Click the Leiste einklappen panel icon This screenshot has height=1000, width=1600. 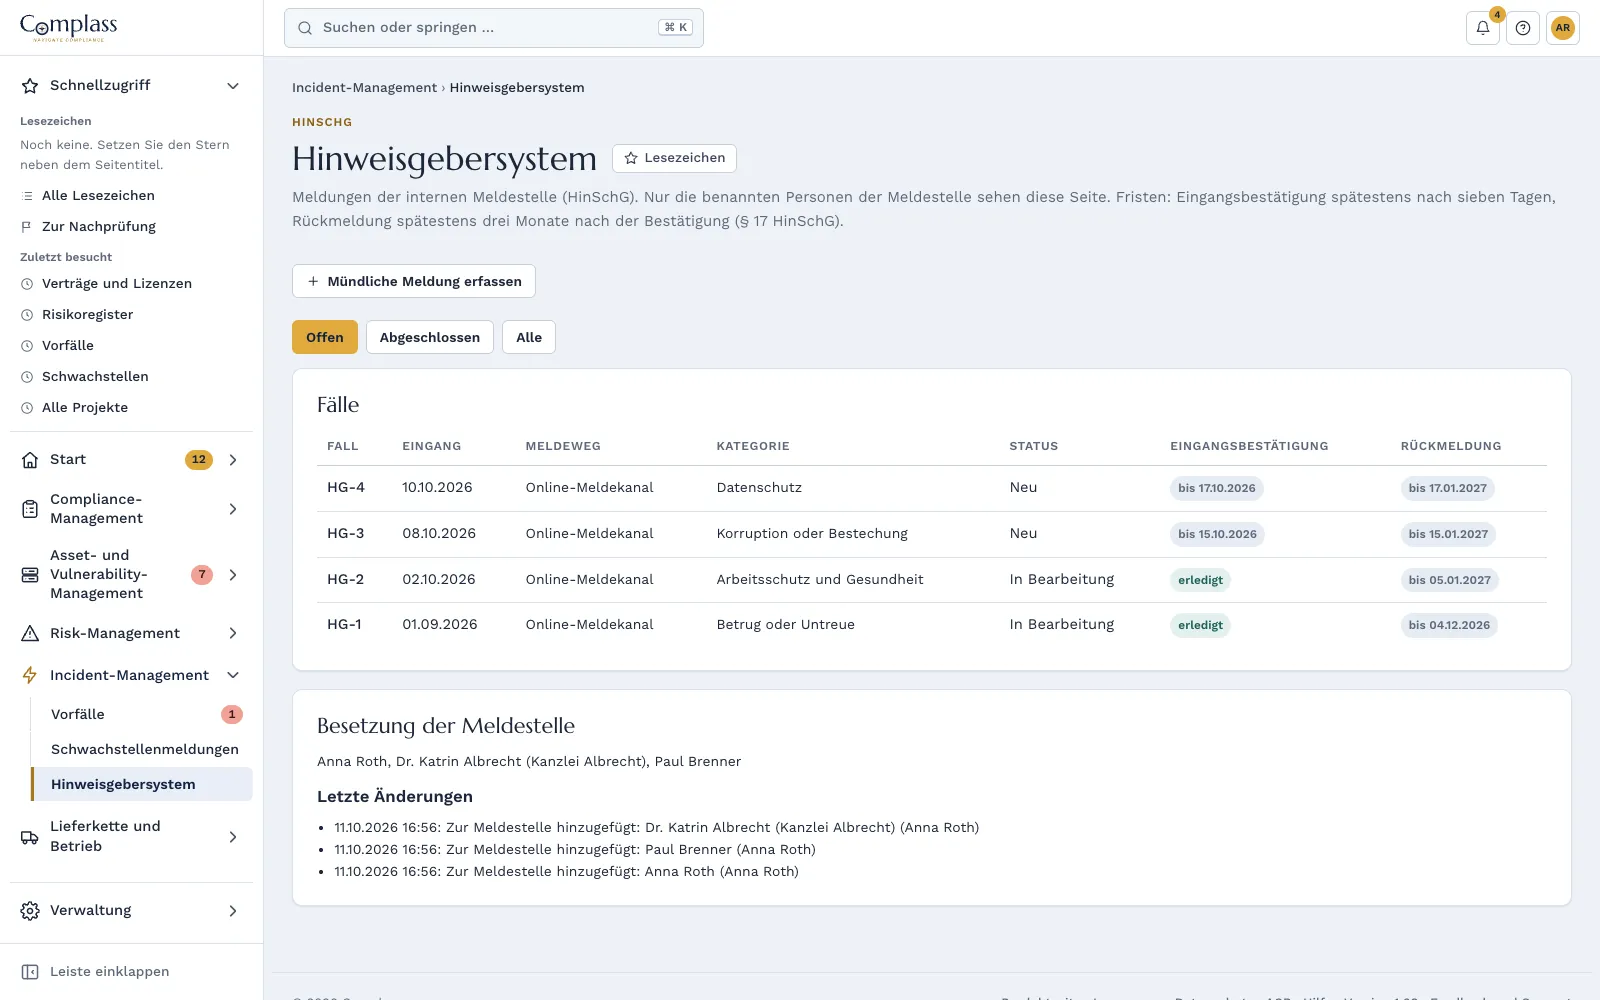point(30,972)
